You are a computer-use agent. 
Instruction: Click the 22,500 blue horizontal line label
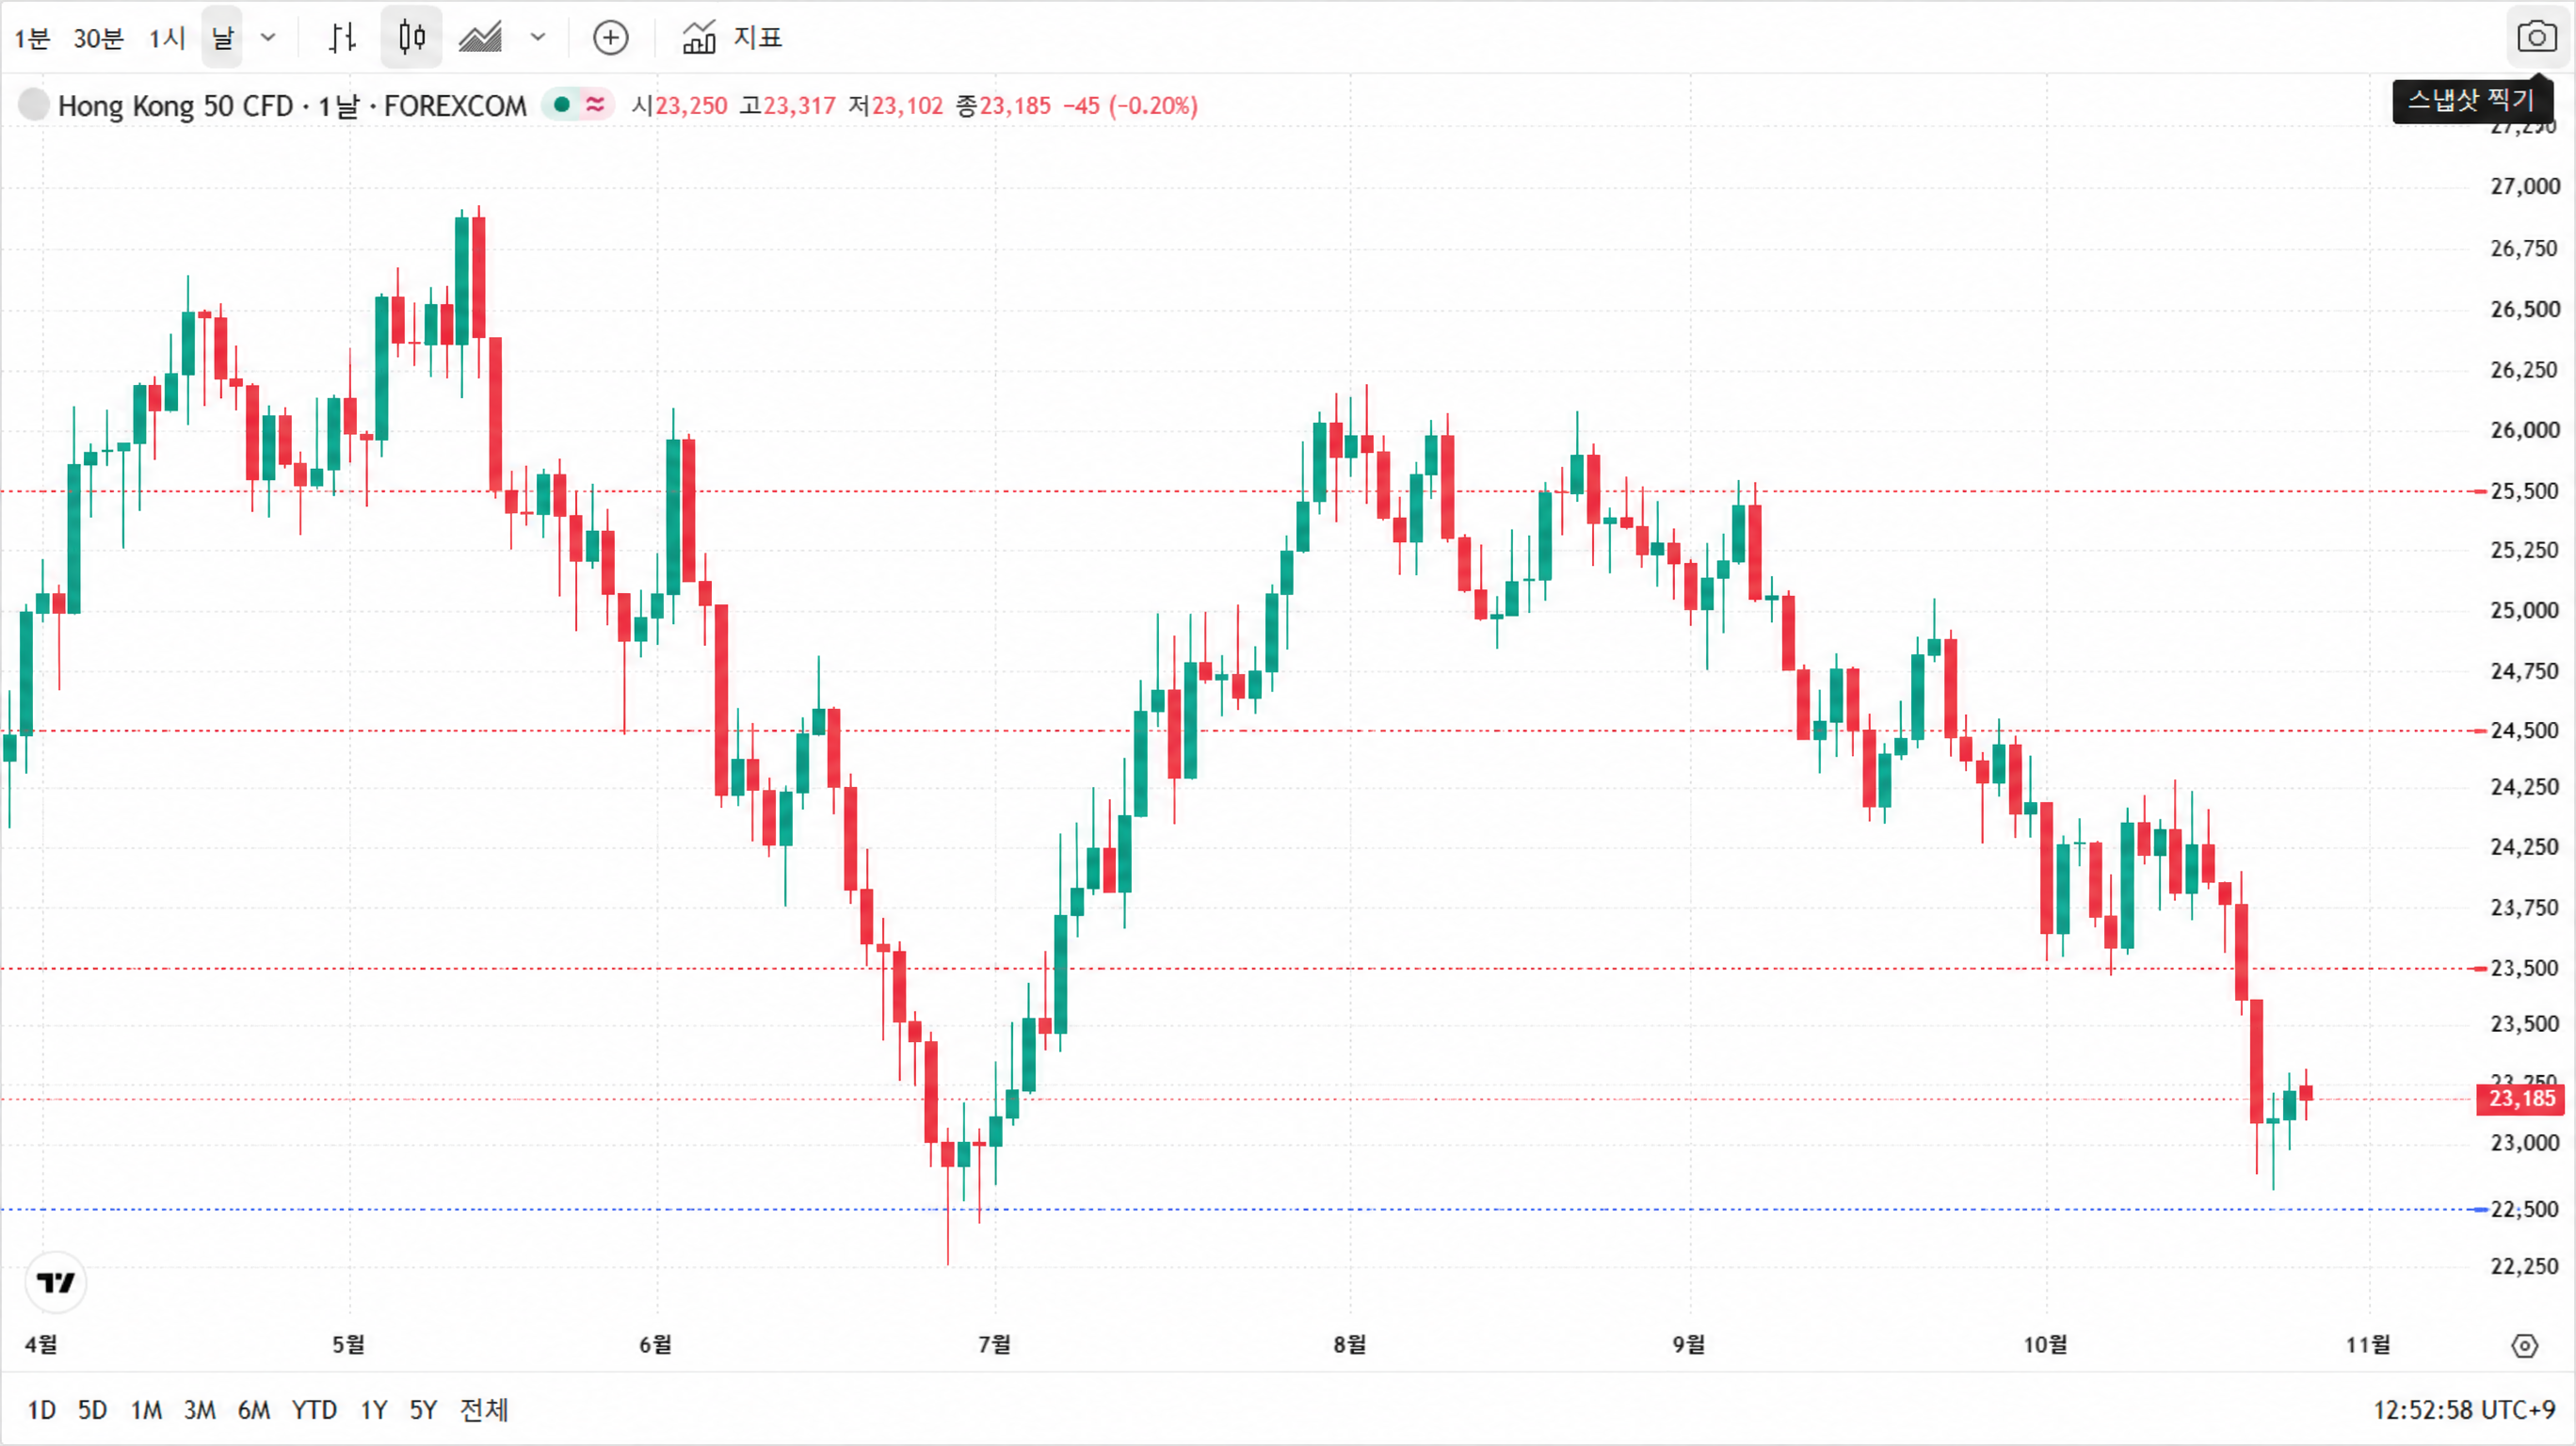pyautogui.click(x=2524, y=1210)
